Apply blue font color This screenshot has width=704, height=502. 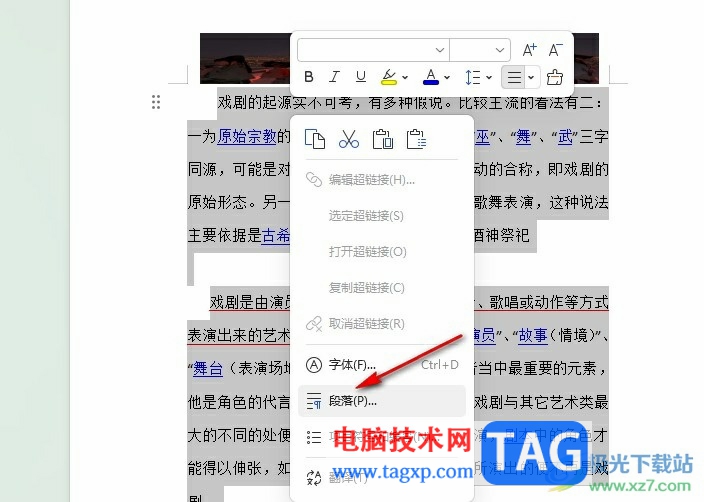tap(431, 77)
